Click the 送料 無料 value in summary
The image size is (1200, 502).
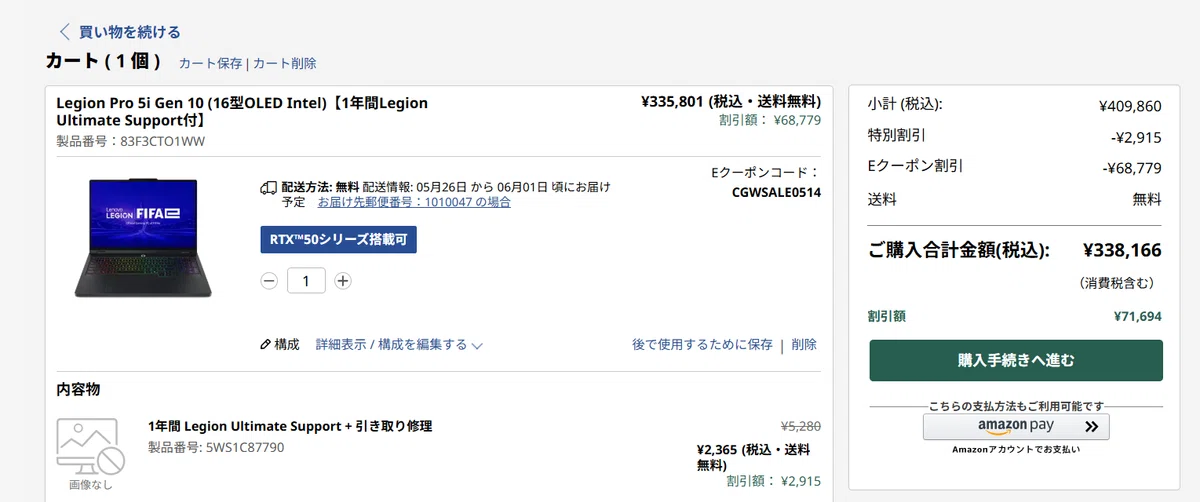1147,199
